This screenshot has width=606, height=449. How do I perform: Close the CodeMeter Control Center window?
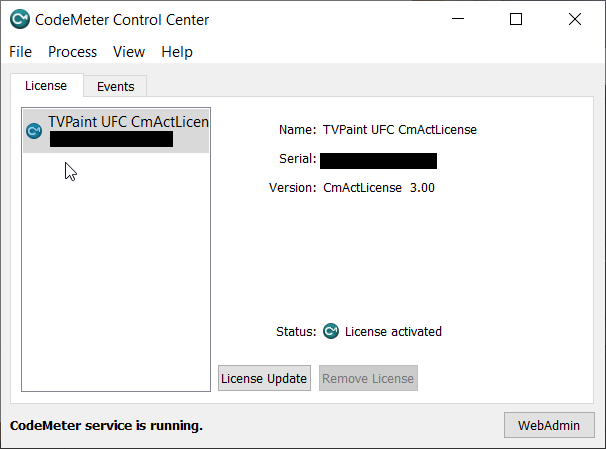click(575, 19)
